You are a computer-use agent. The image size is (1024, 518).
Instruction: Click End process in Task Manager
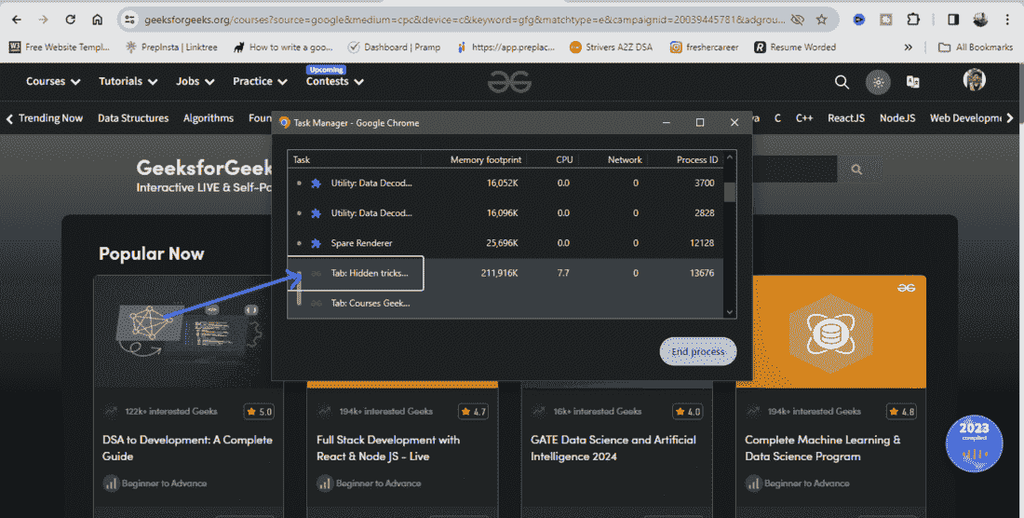[698, 351]
